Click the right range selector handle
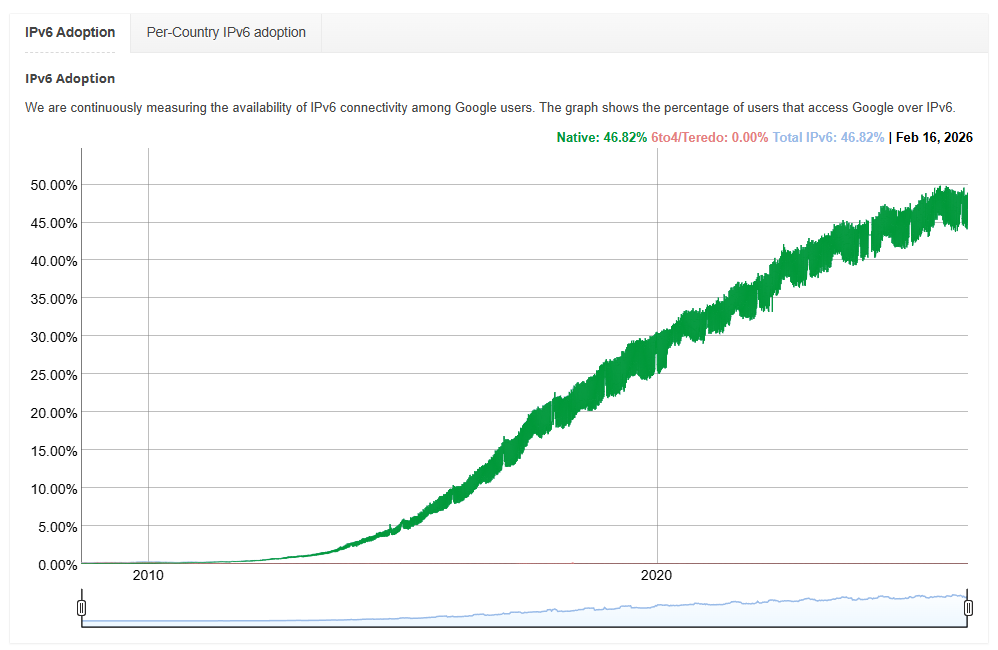The height and width of the screenshot is (650, 998). coord(967,607)
